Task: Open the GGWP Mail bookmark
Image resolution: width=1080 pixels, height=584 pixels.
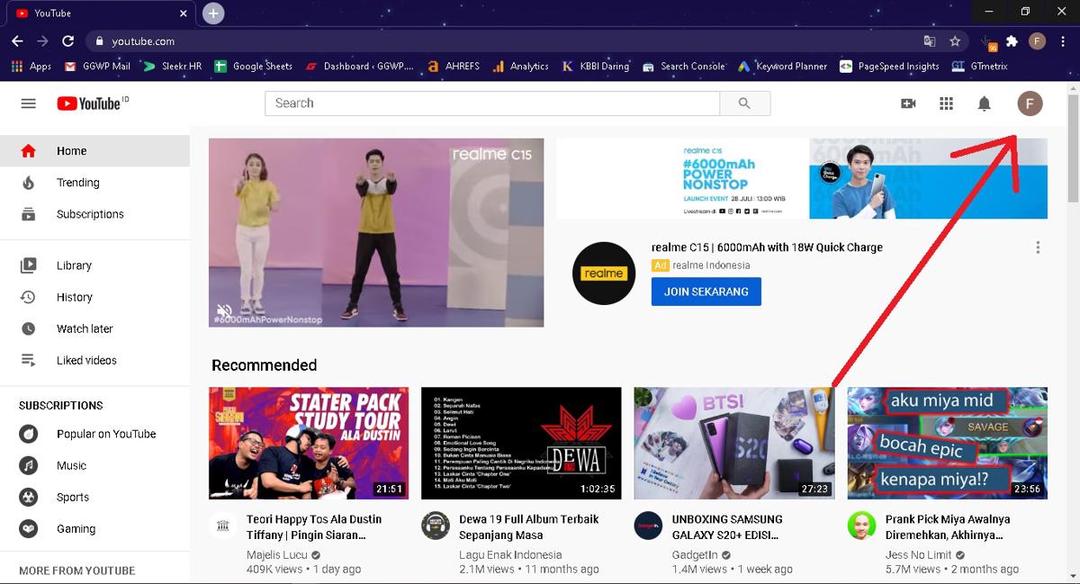Action: (97, 66)
